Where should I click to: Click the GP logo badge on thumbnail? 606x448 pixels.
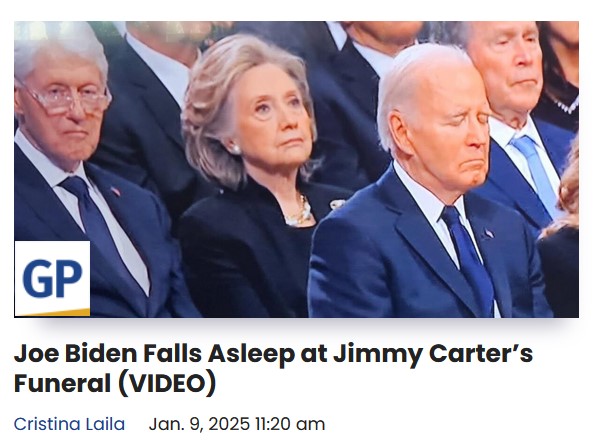pos(52,278)
